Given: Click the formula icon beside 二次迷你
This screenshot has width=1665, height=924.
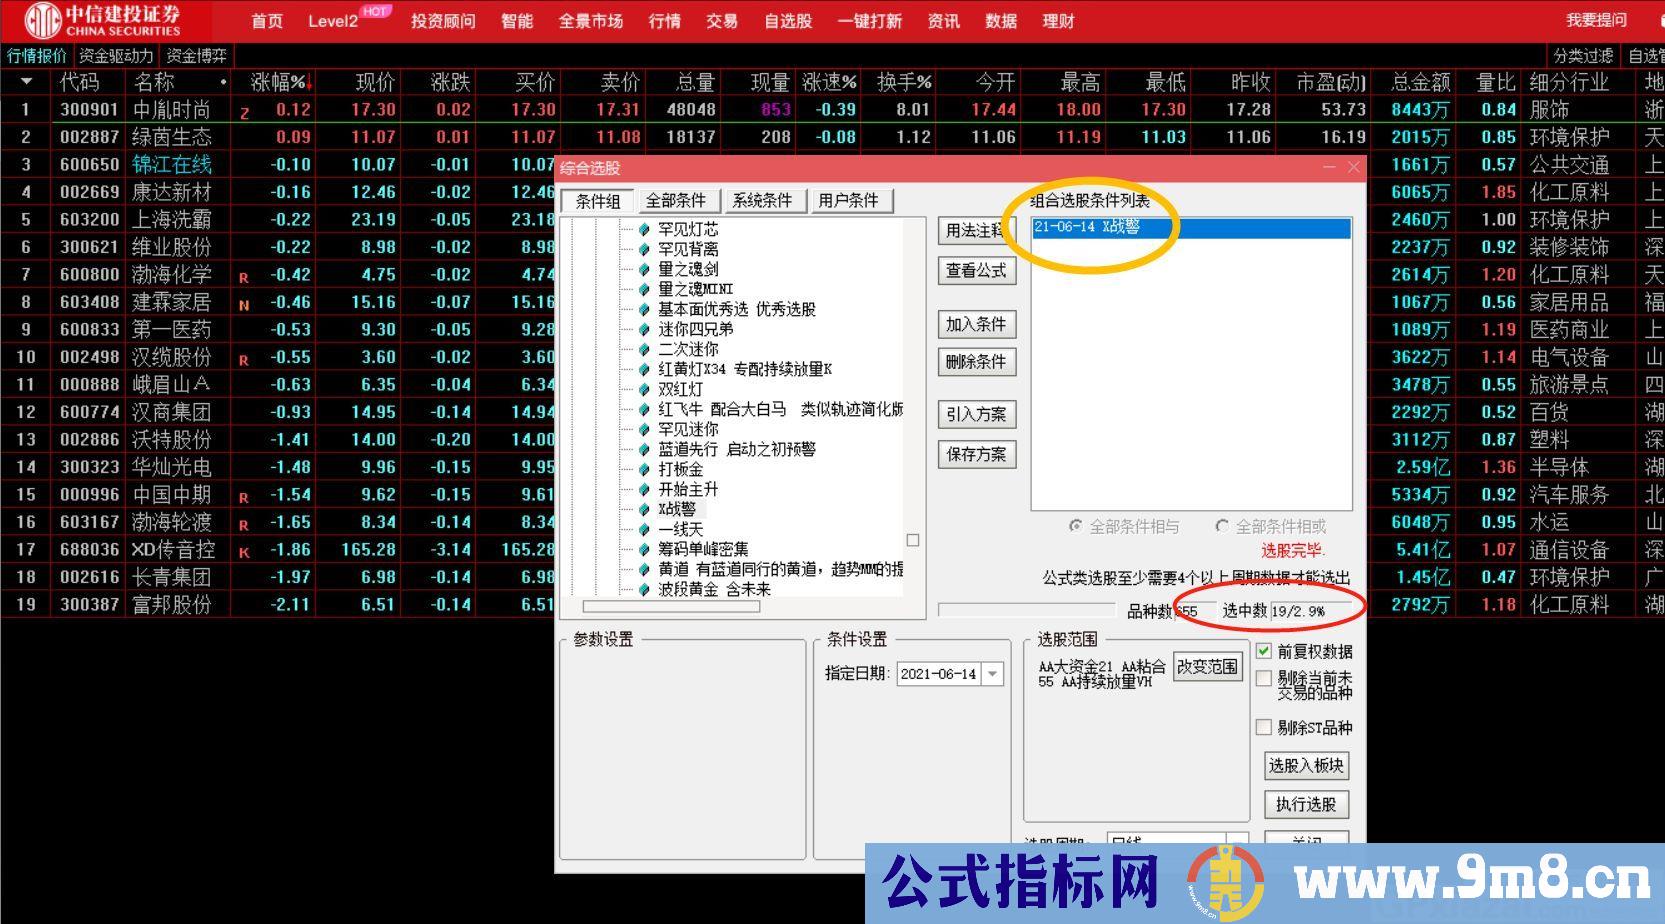Looking at the screenshot, I should click(x=644, y=349).
